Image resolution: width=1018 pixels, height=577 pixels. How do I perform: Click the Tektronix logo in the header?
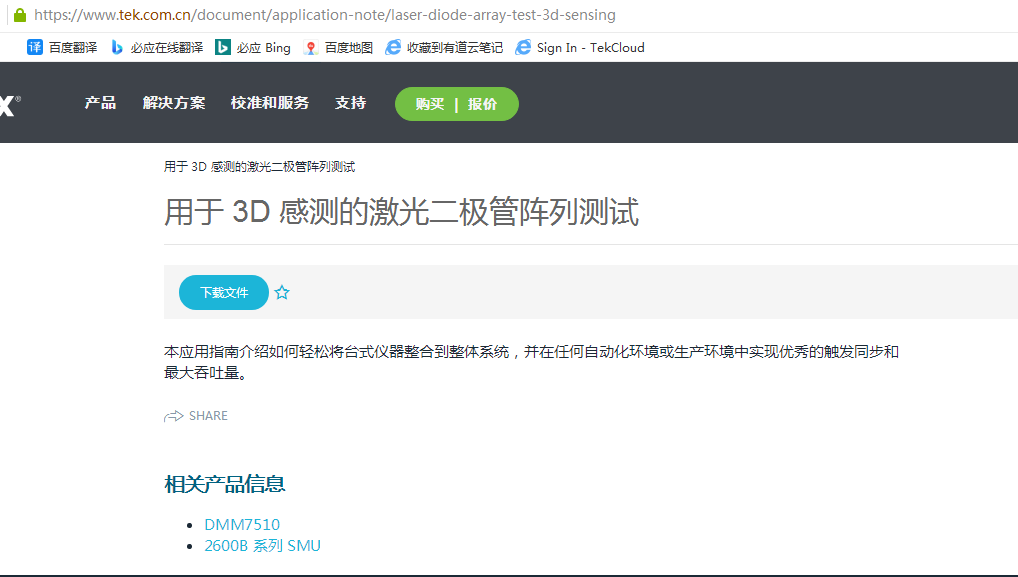click(8, 104)
